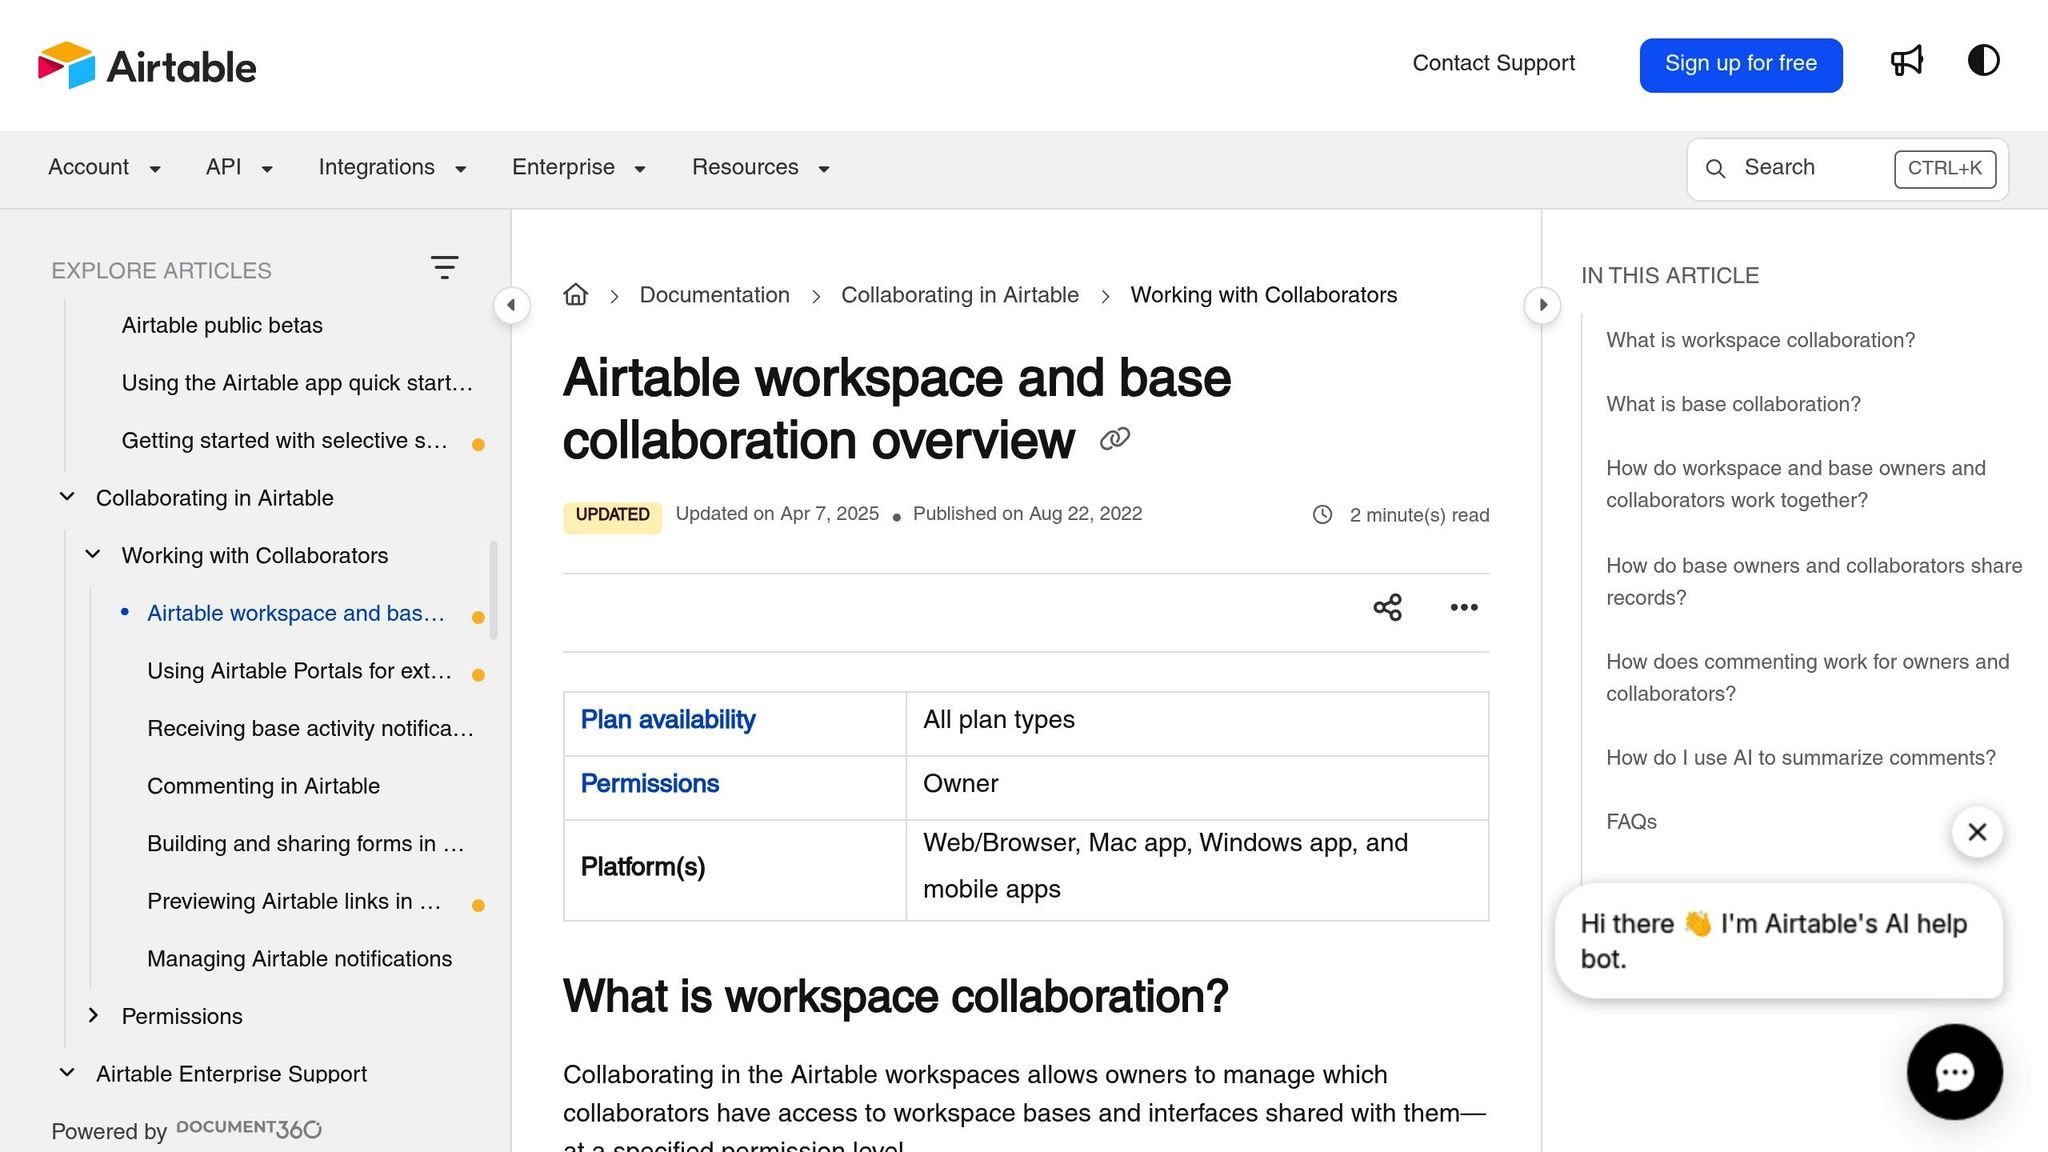Open the Account dropdown menu

(104, 167)
